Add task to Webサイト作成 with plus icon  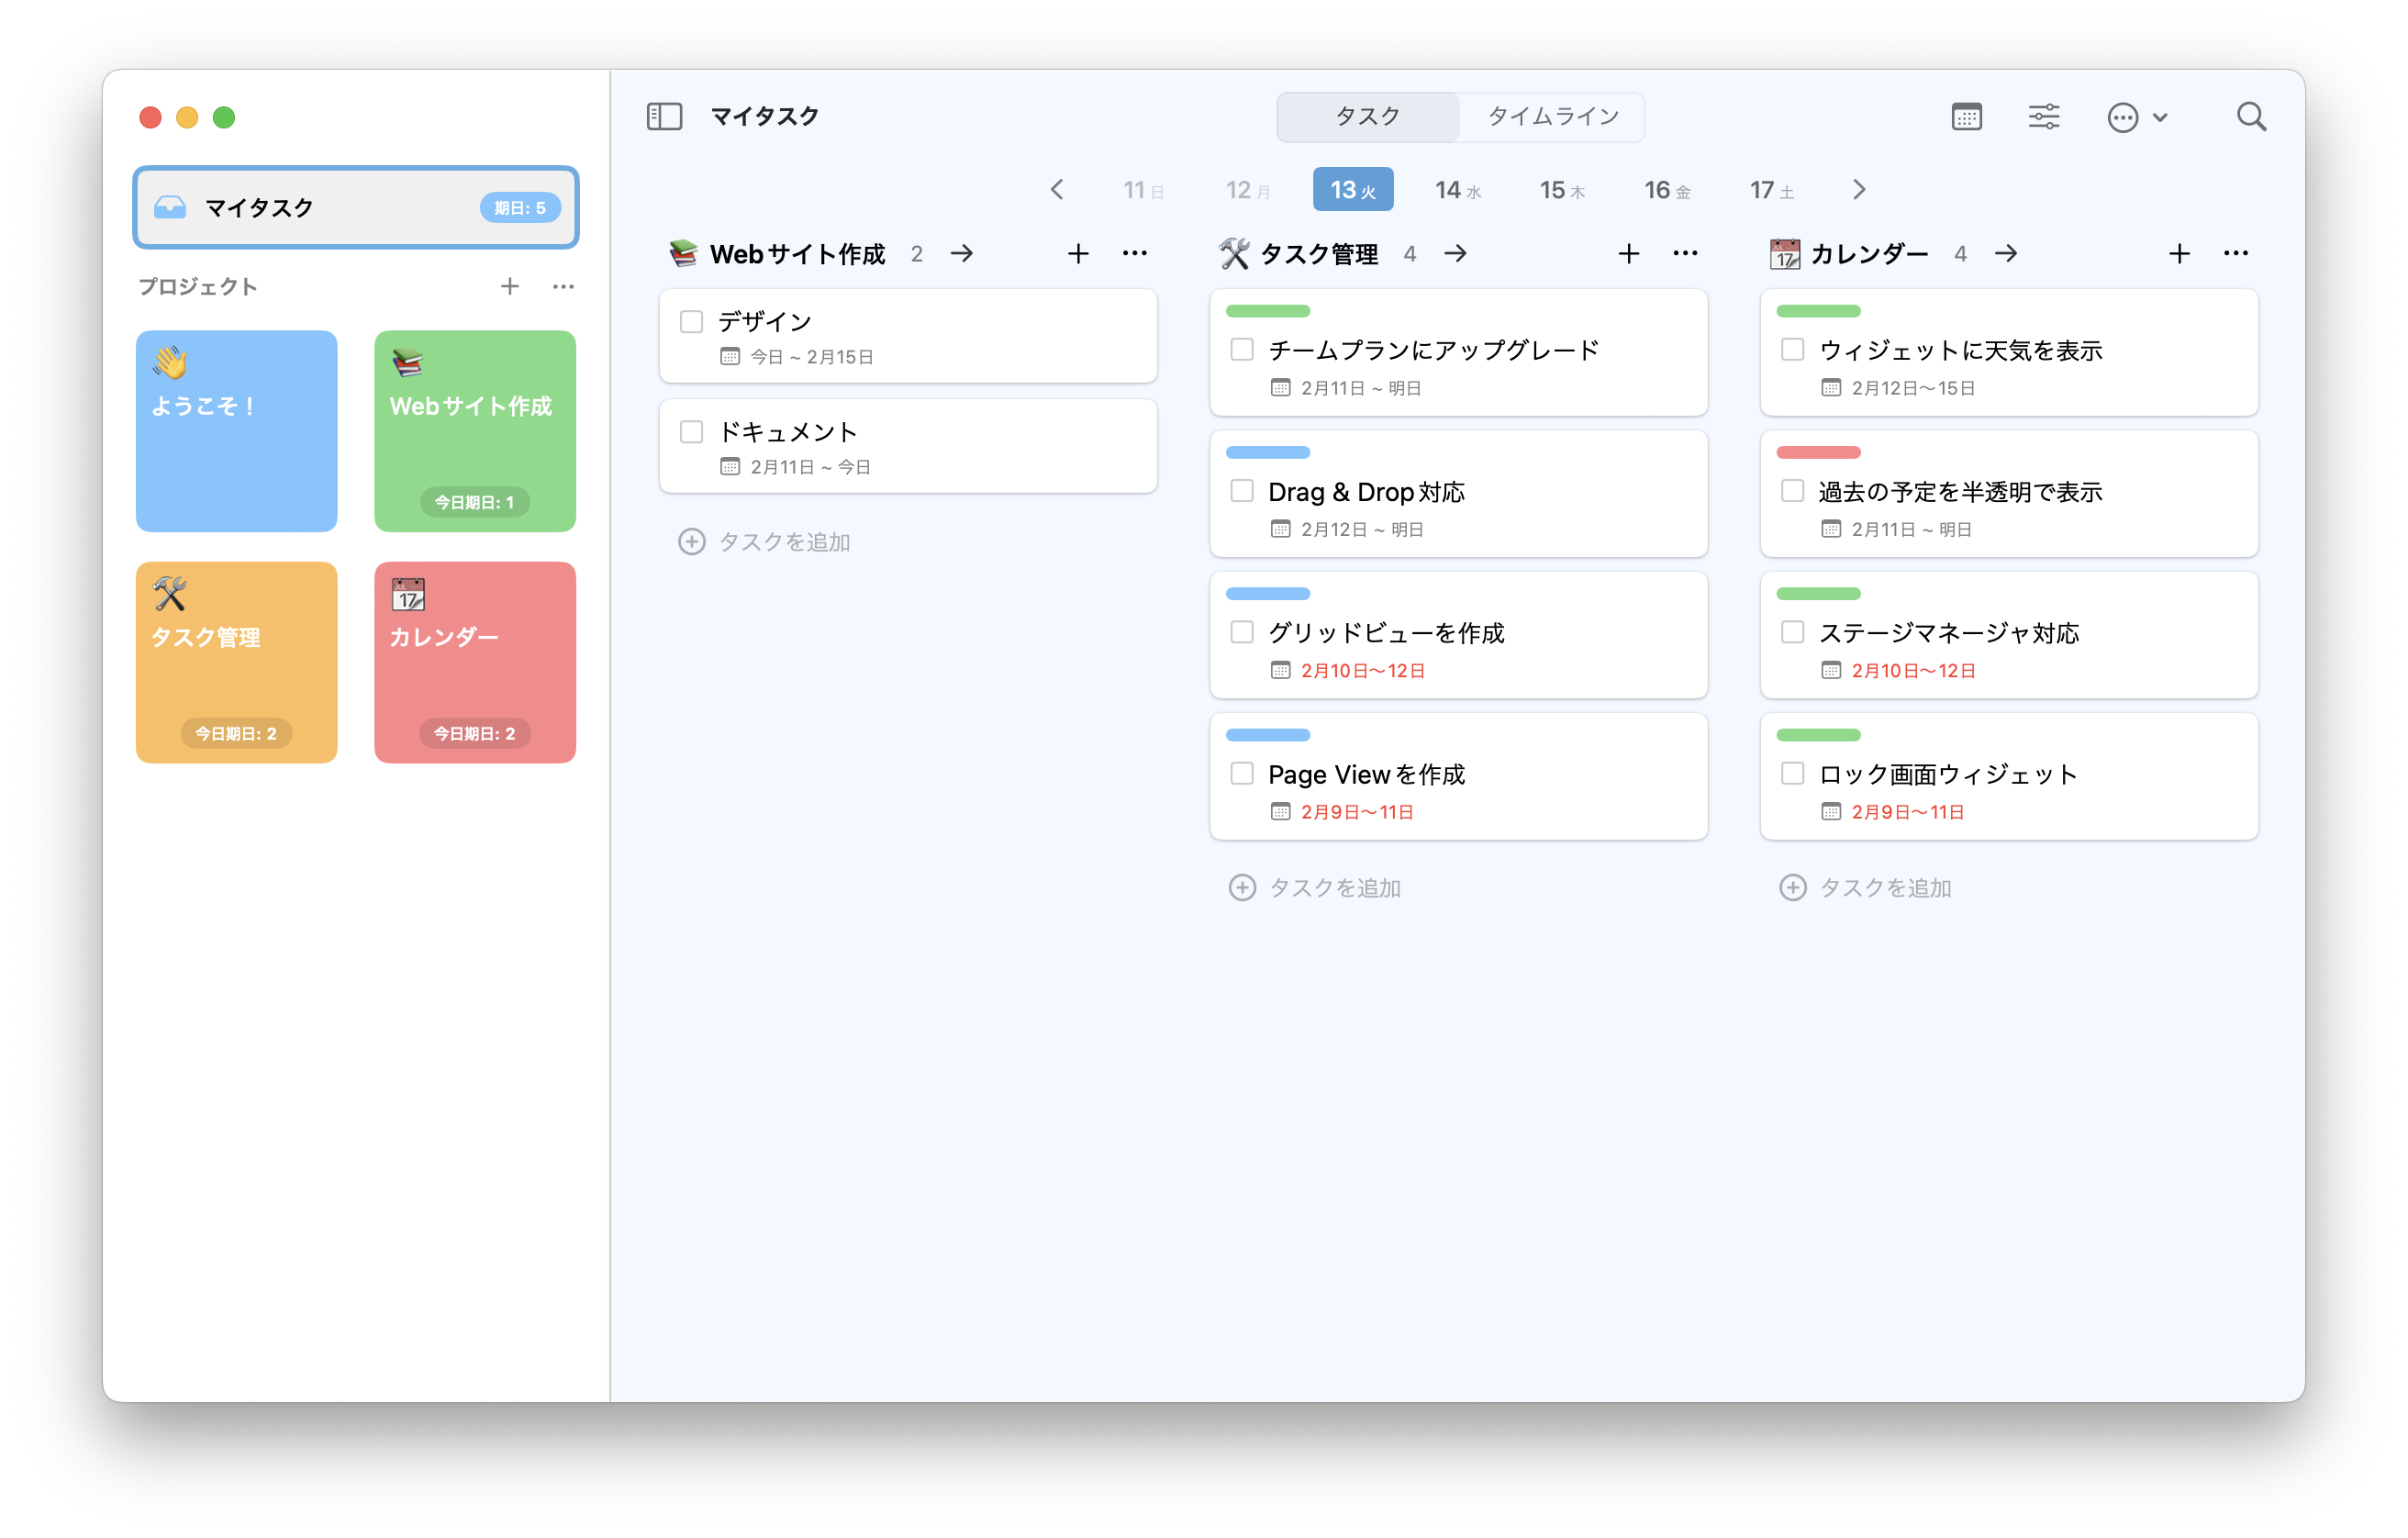tap(1077, 254)
